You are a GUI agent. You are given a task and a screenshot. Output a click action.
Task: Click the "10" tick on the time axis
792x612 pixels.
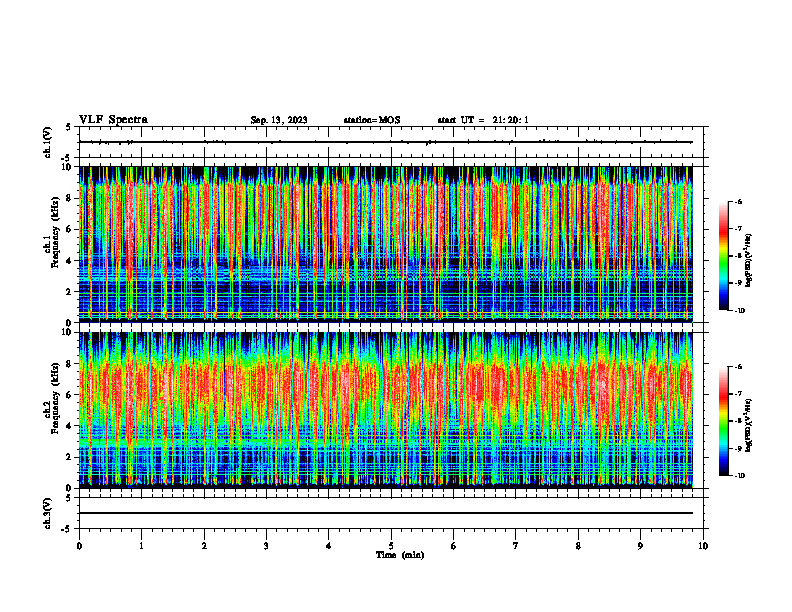703,546
